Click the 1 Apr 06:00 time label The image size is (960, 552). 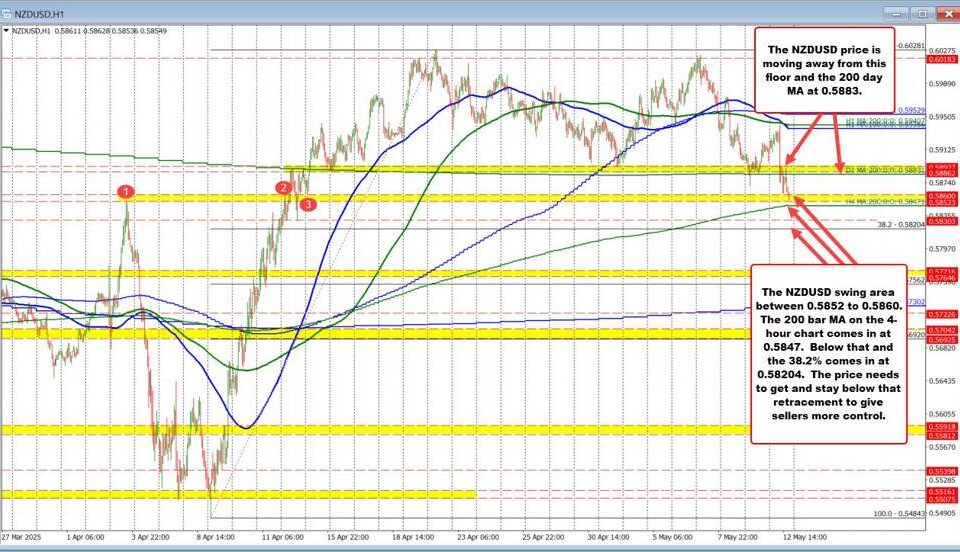point(85,537)
